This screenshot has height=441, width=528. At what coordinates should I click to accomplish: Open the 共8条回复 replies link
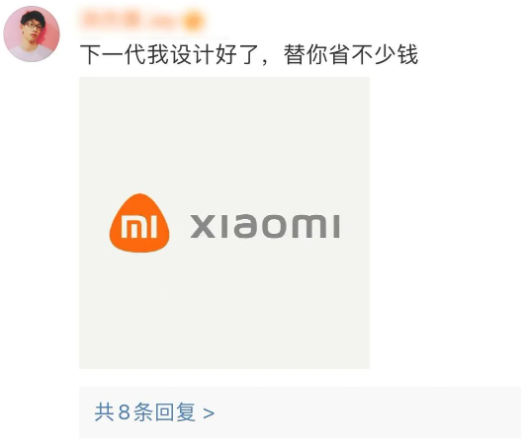pyautogui.click(x=154, y=412)
